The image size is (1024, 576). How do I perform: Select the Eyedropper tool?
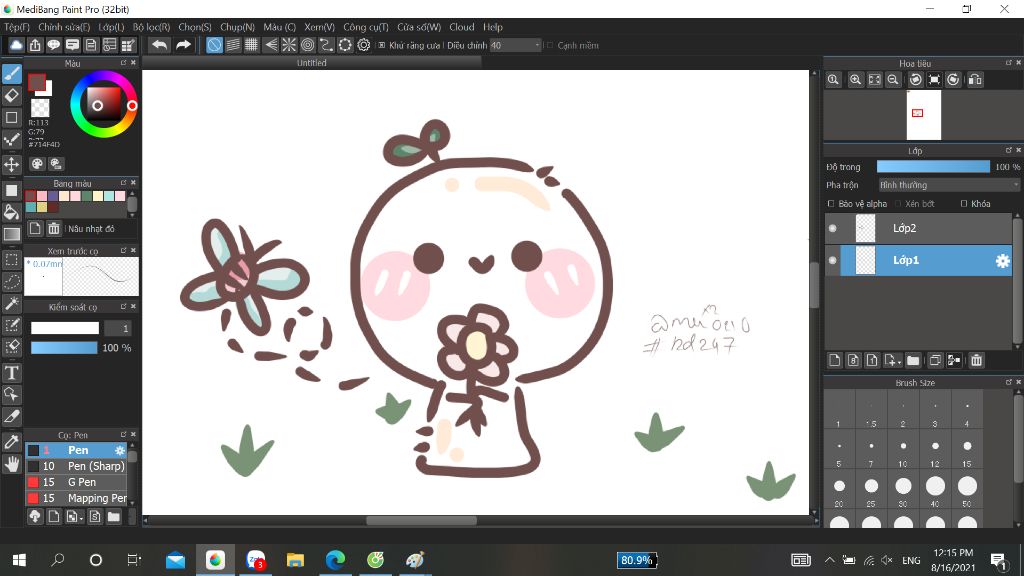click(12, 442)
